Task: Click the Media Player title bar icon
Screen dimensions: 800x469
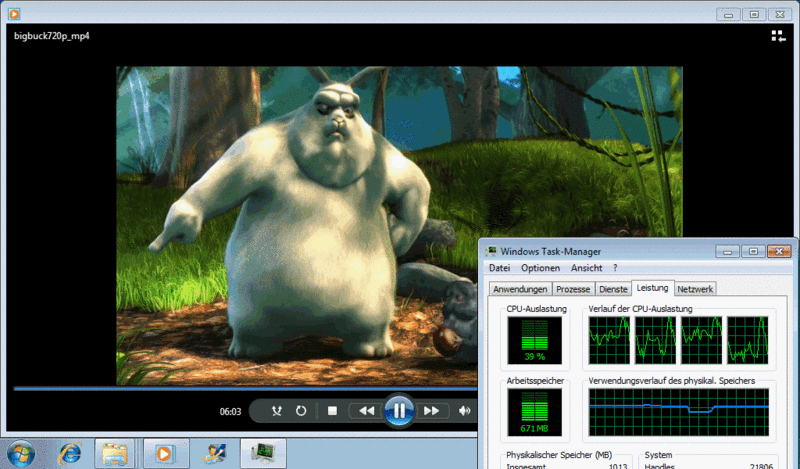Action: (14, 14)
